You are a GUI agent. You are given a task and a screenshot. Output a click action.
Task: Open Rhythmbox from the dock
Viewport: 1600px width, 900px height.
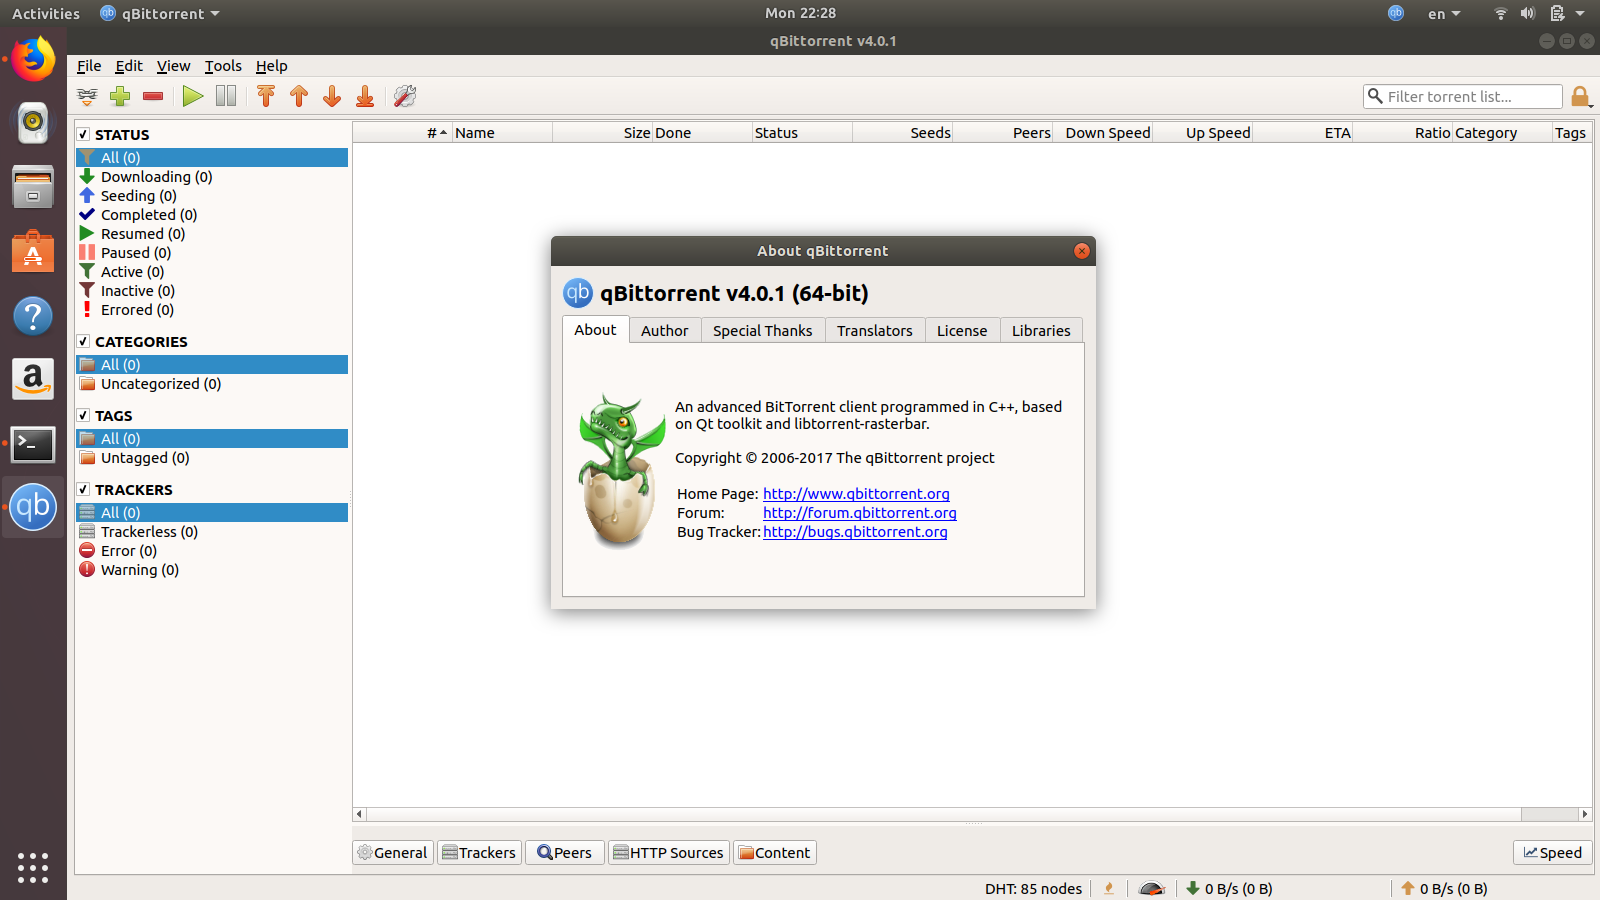[x=33, y=123]
